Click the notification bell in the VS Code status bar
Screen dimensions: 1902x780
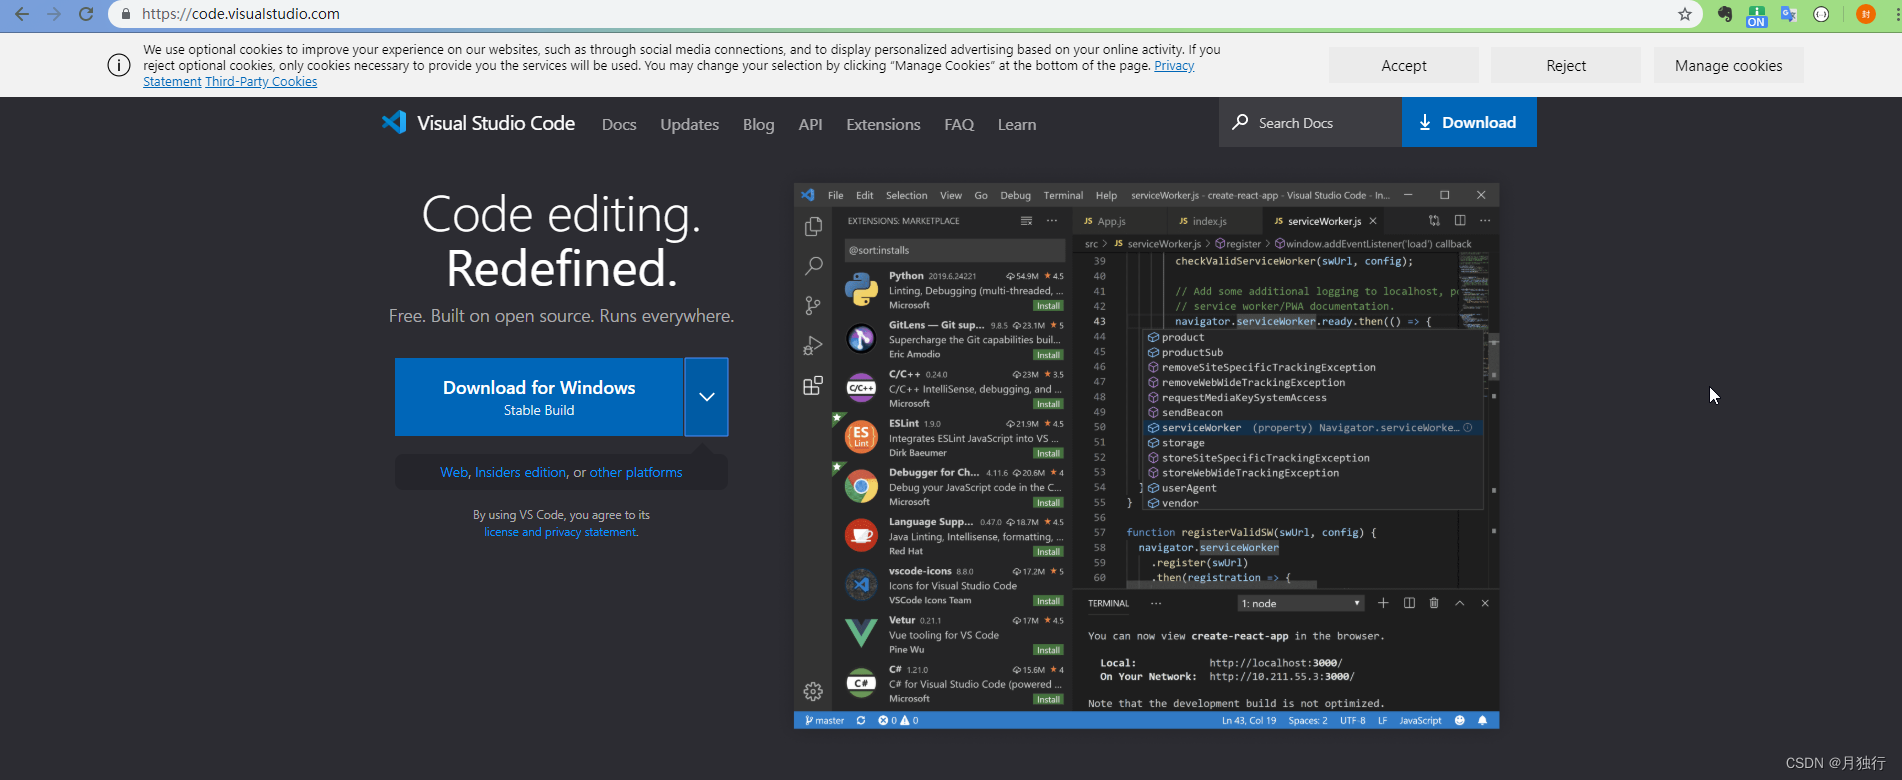pos(1482,720)
